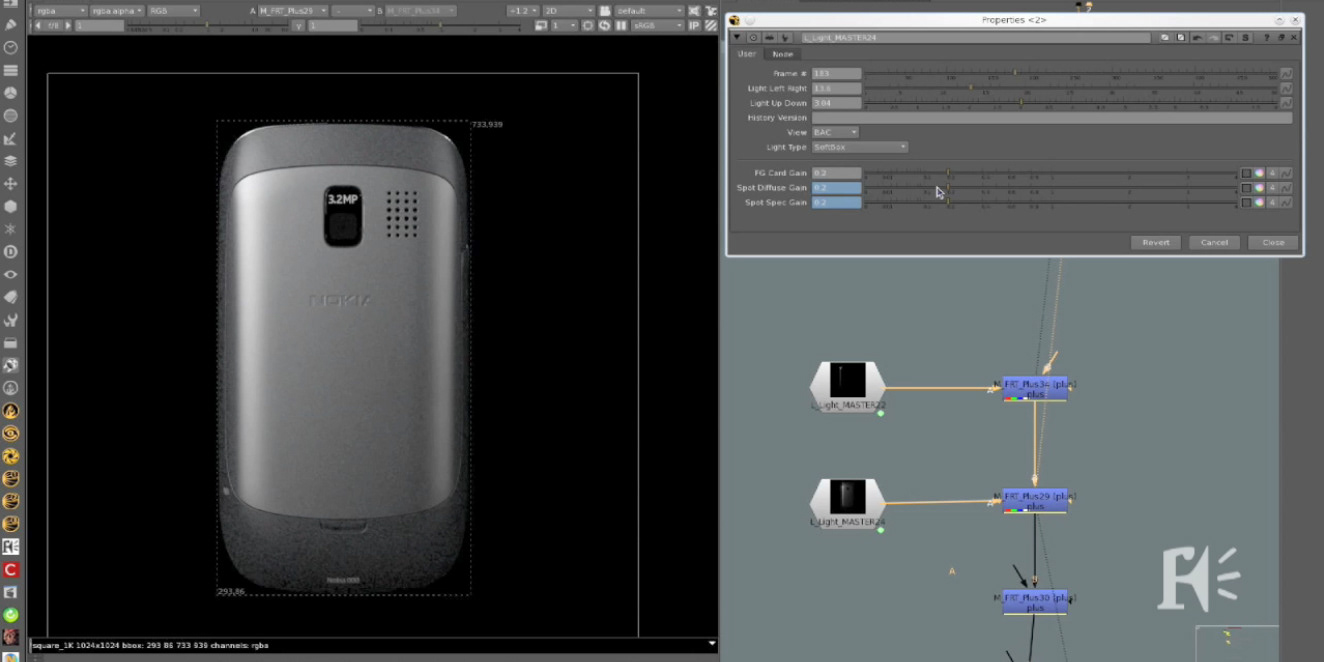This screenshot has height=662, width=1324.
Task: Click the Revert button
Action: point(1156,242)
